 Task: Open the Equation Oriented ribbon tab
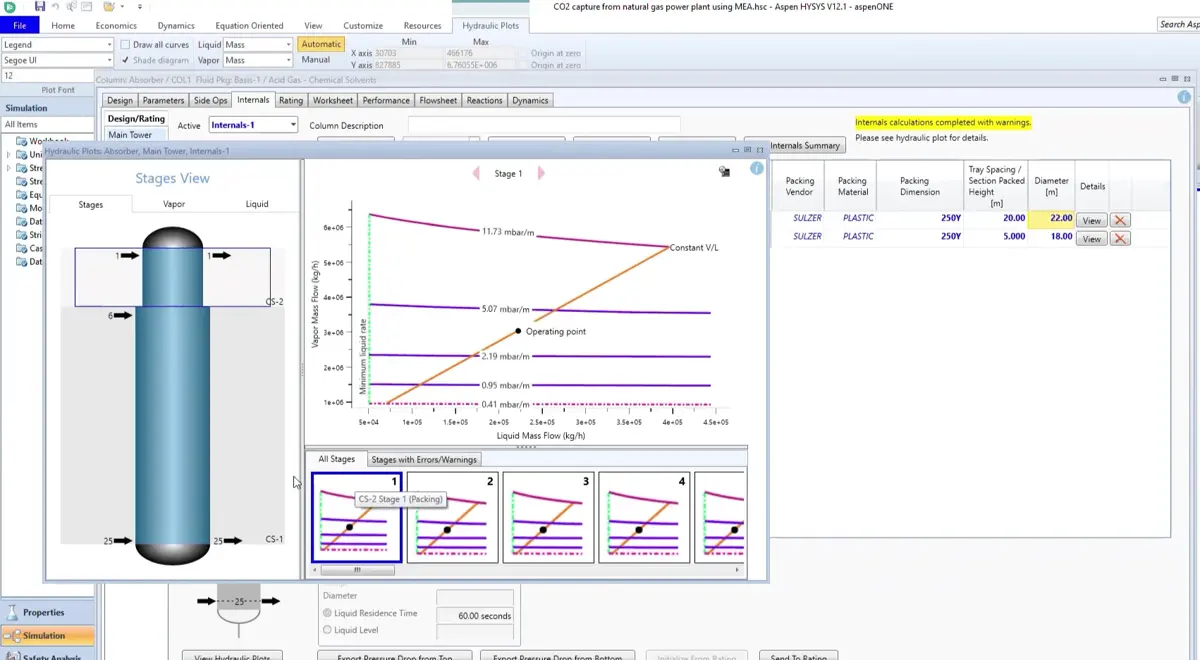point(248,25)
